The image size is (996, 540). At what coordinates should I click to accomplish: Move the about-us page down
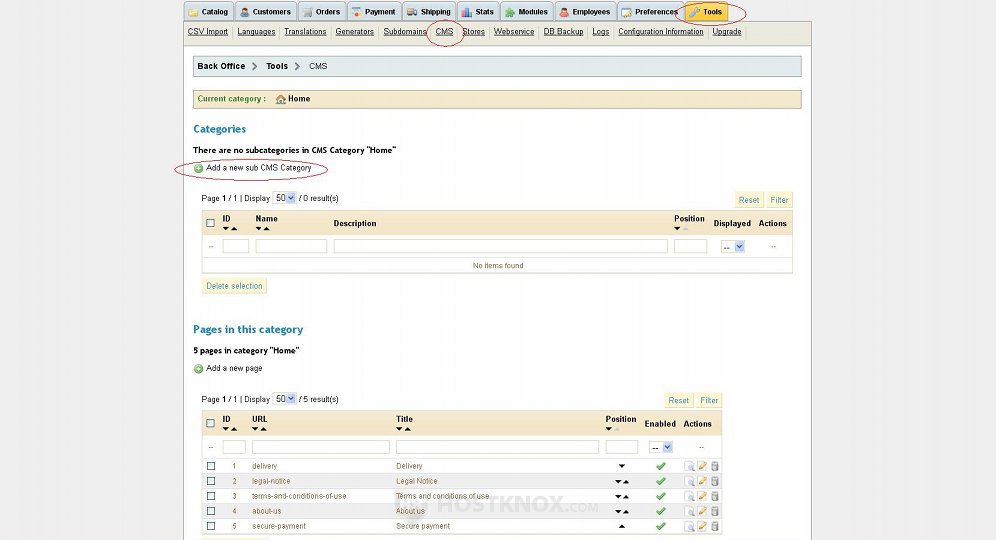coord(617,511)
